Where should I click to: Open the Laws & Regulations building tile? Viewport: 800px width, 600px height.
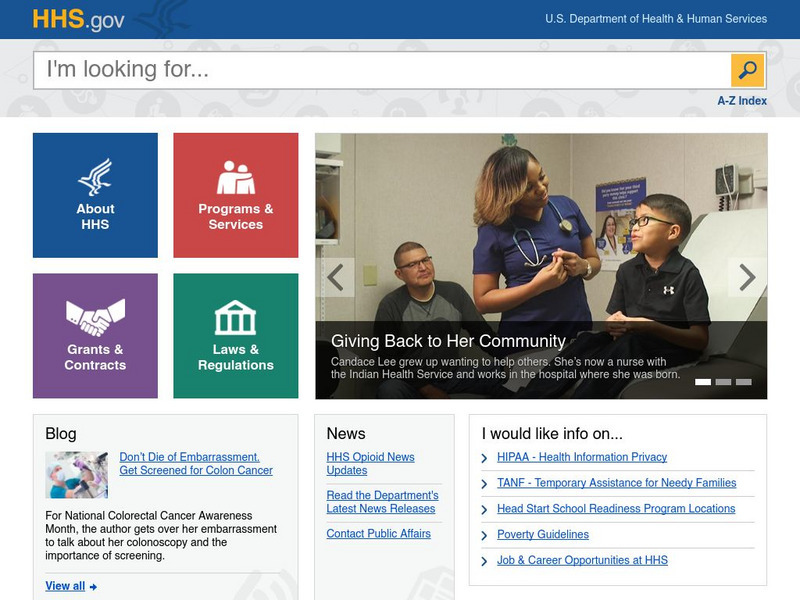coord(236,336)
